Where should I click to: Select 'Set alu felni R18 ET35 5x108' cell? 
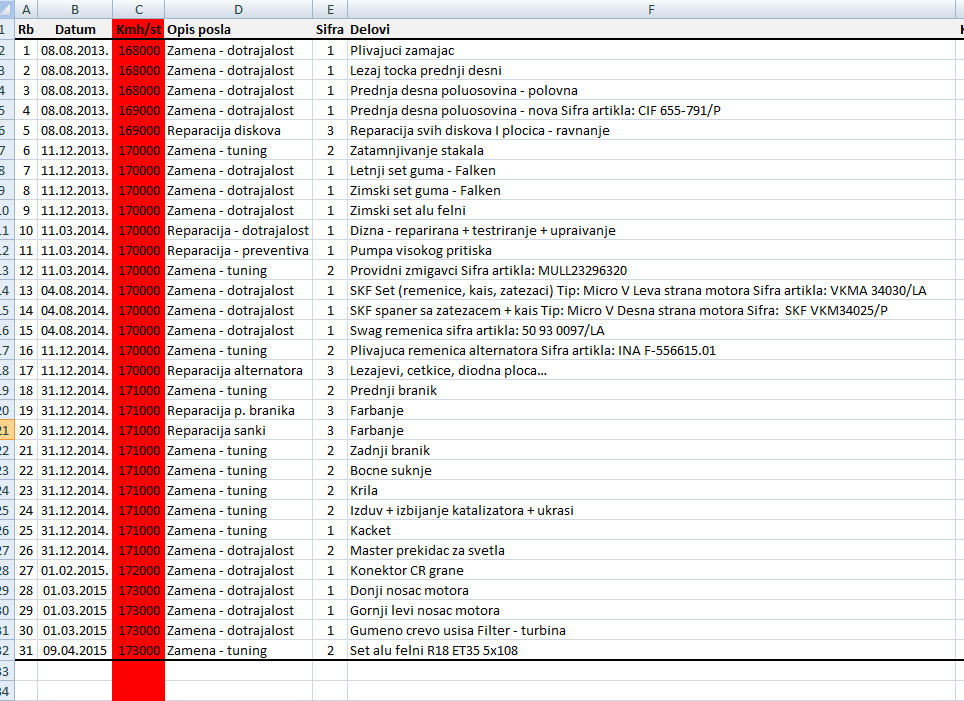click(651, 650)
